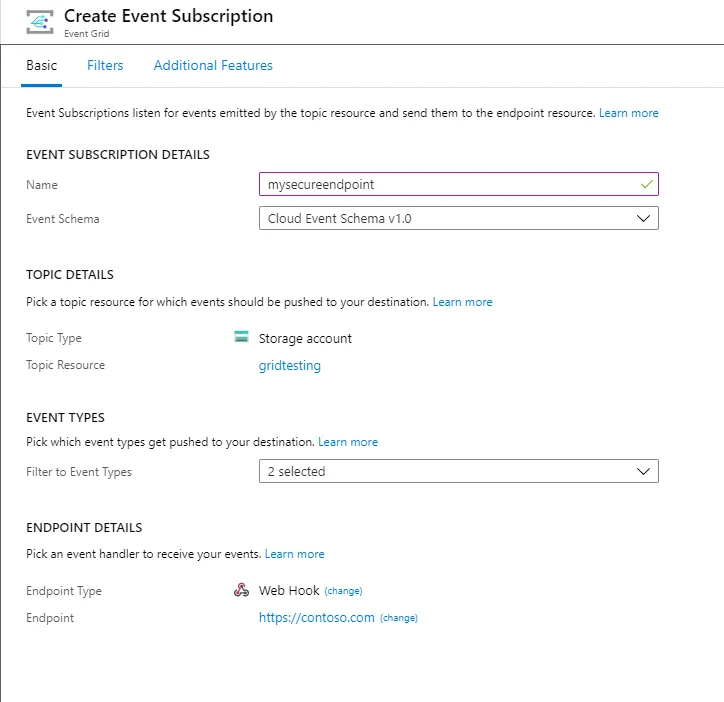Click change link next to contoso endpoint
Image resolution: width=724 pixels, height=702 pixels.
tap(398, 618)
